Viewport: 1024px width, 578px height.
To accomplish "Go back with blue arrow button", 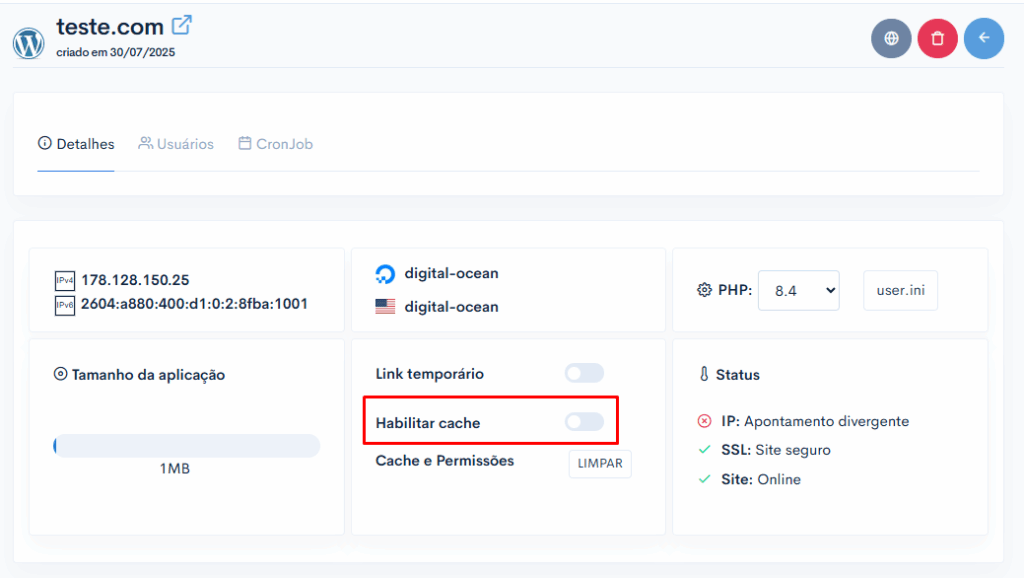I will 984,39.
